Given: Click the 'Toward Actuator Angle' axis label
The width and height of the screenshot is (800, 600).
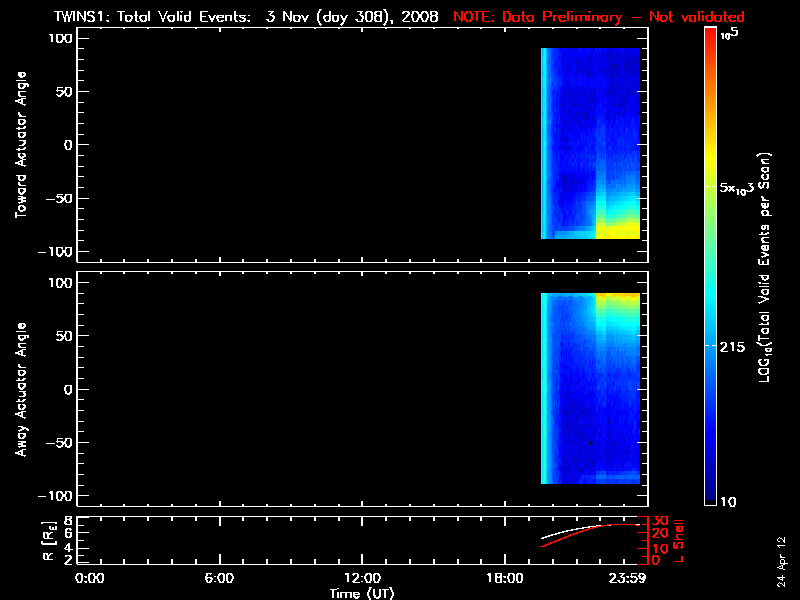Looking at the screenshot, I should click(21, 144).
